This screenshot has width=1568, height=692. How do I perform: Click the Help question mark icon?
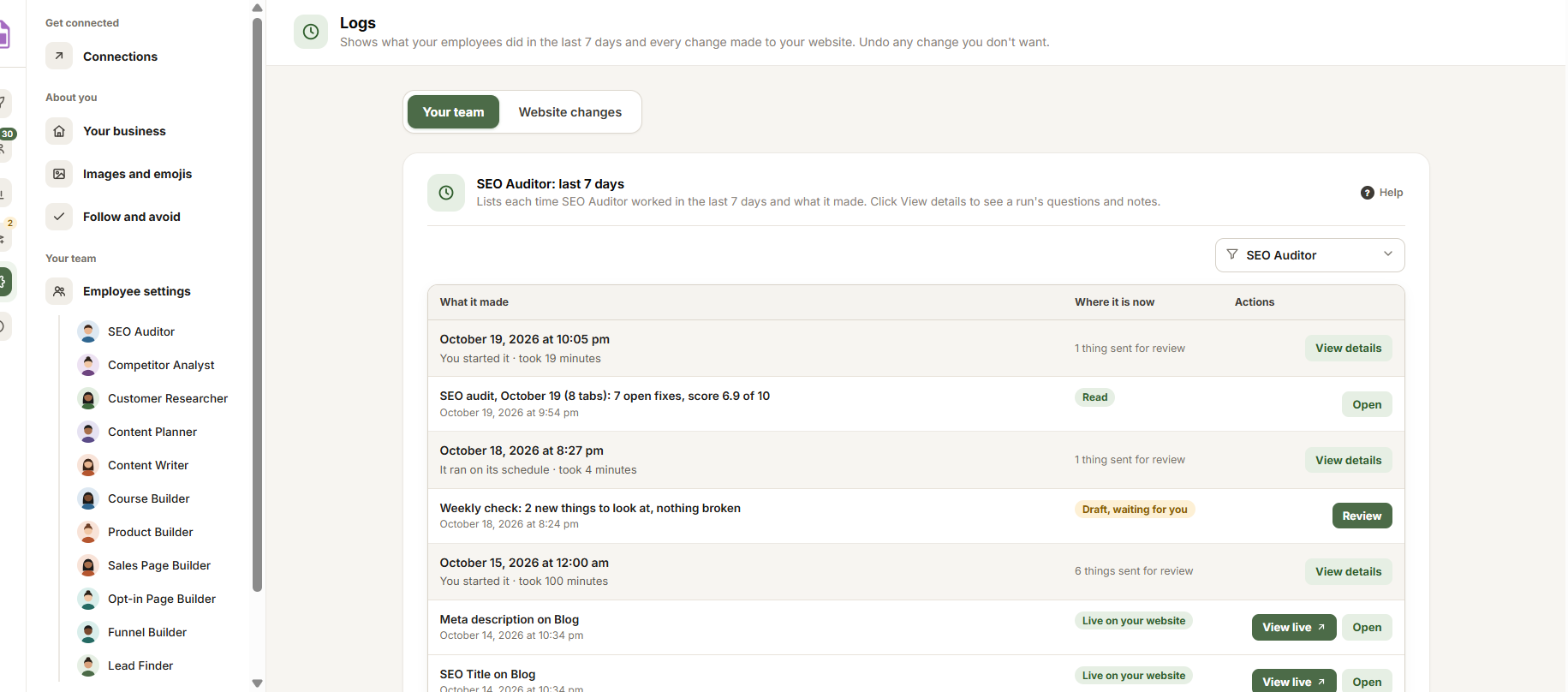[1367, 193]
